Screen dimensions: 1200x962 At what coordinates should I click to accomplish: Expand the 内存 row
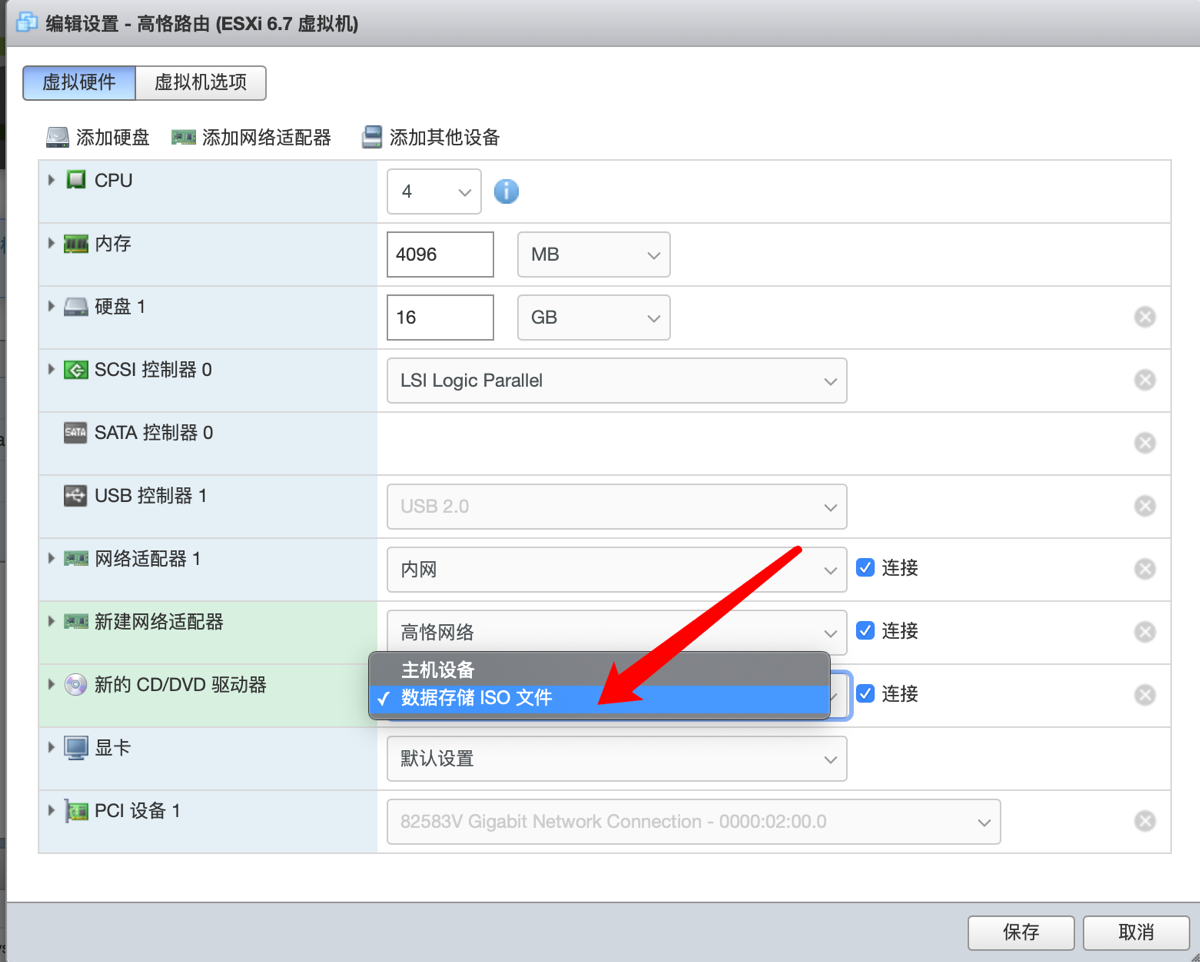pos(52,243)
